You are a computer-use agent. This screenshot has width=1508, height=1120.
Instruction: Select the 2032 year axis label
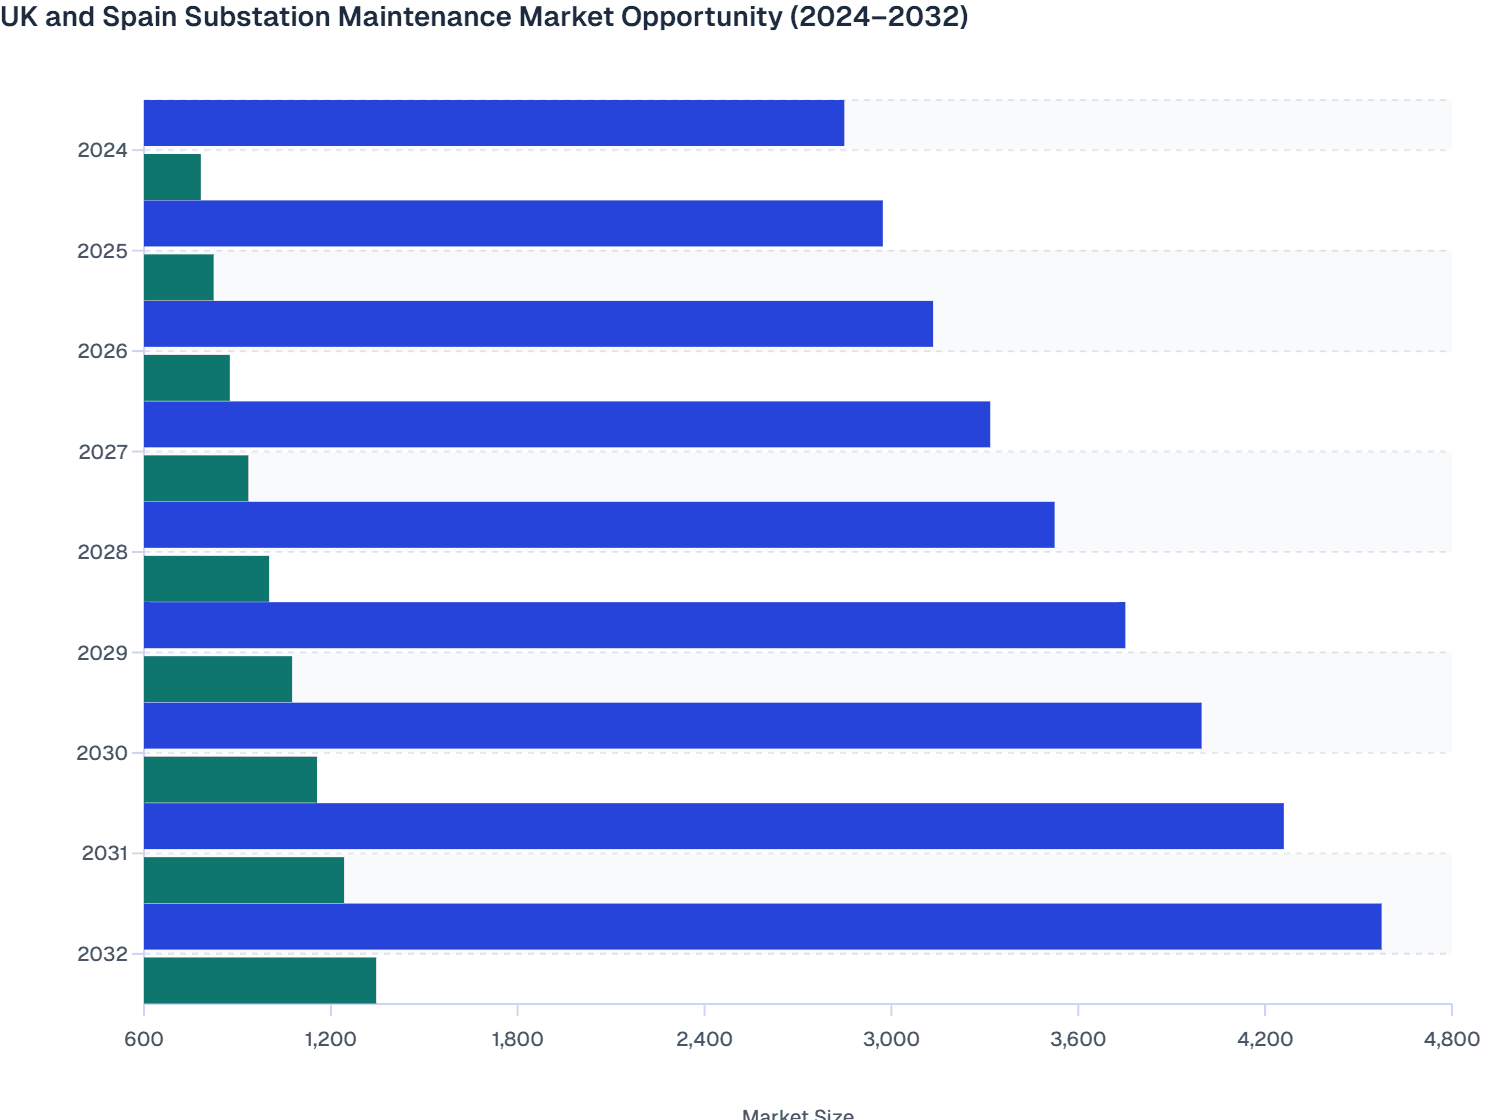point(103,953)
